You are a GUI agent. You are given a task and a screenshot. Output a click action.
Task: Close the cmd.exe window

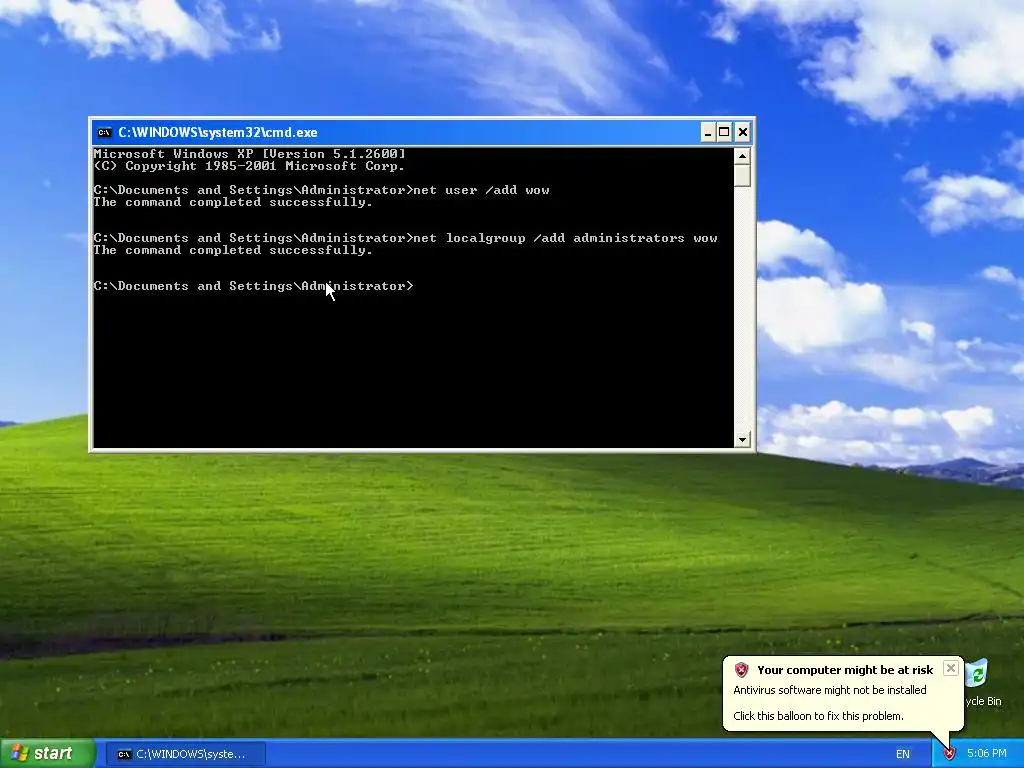pos(743,133)
